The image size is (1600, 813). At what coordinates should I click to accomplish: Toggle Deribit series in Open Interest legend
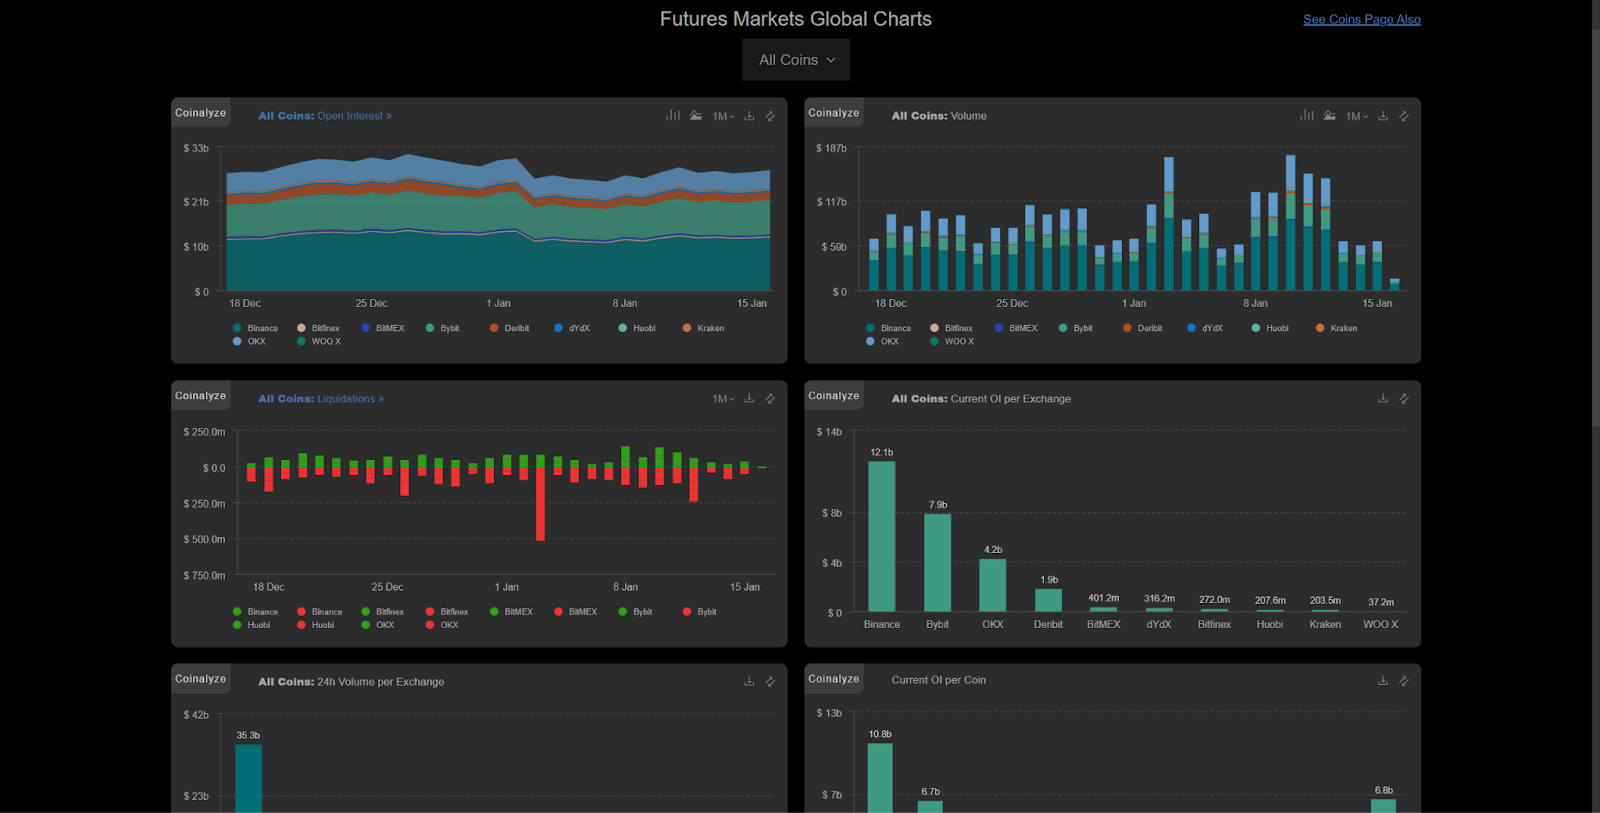pos(510,328)
